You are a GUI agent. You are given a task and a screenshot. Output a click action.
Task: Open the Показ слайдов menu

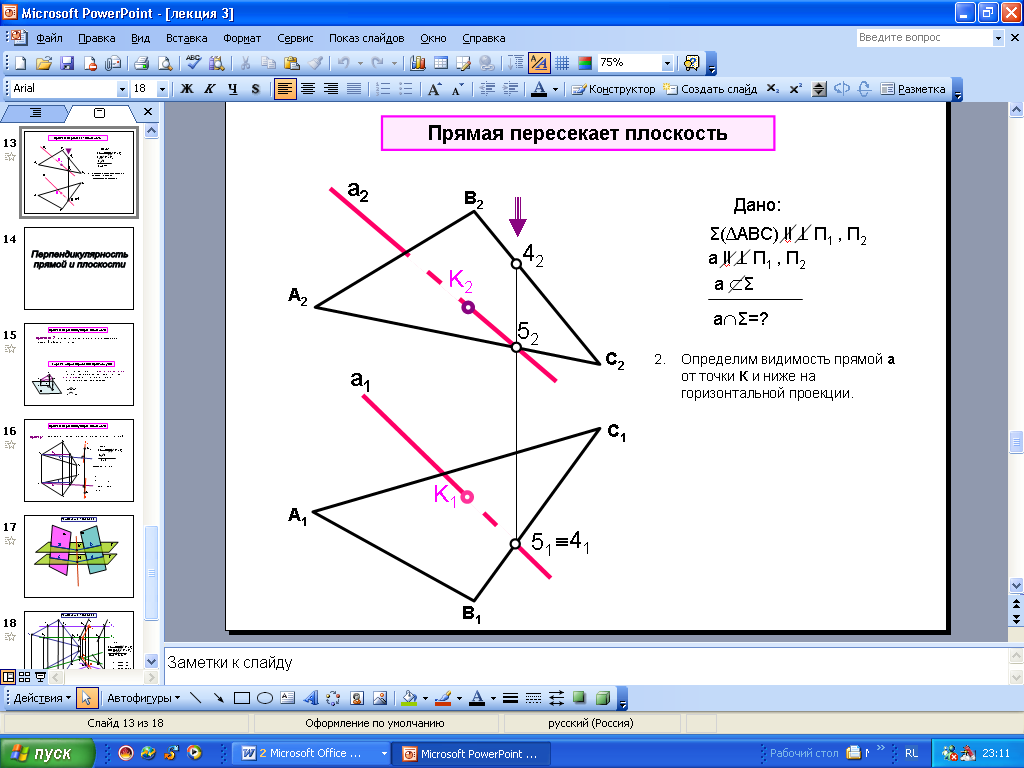(x=366, y=38)
